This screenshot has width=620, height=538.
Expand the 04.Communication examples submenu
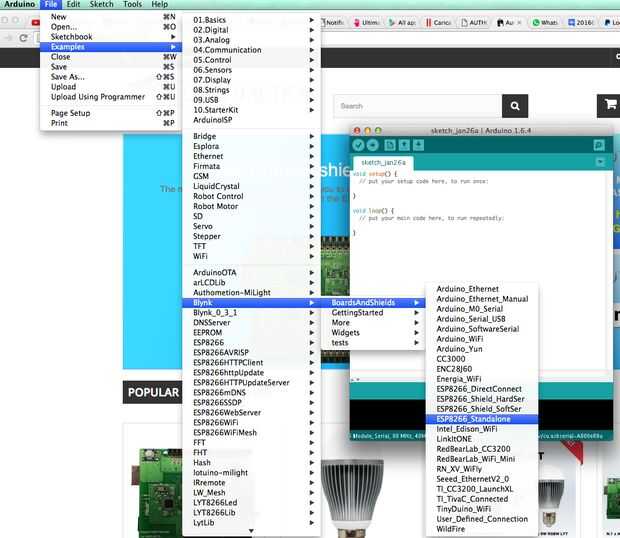click(x=251, y=50)
